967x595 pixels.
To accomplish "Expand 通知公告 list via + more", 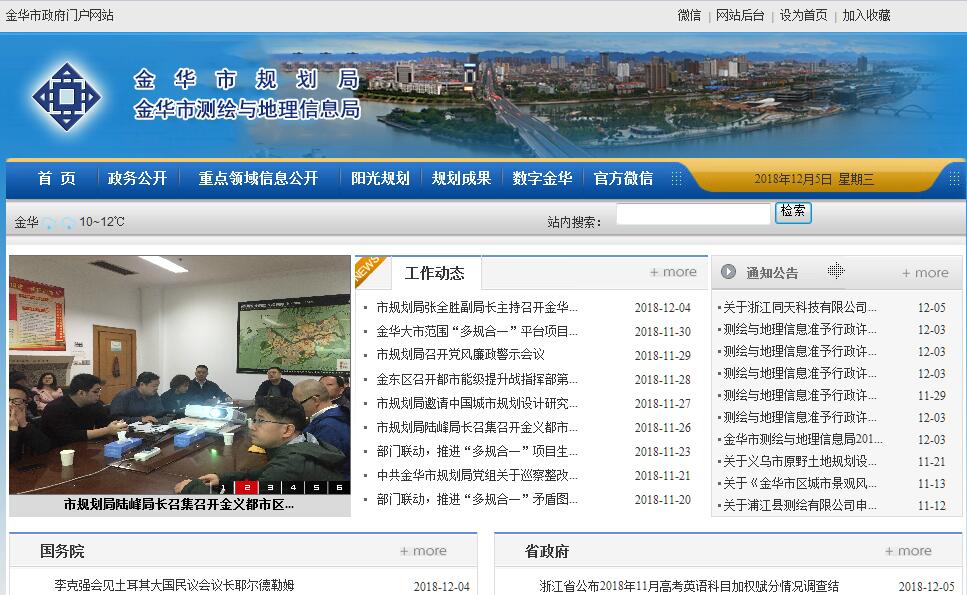I will [925, 273].
